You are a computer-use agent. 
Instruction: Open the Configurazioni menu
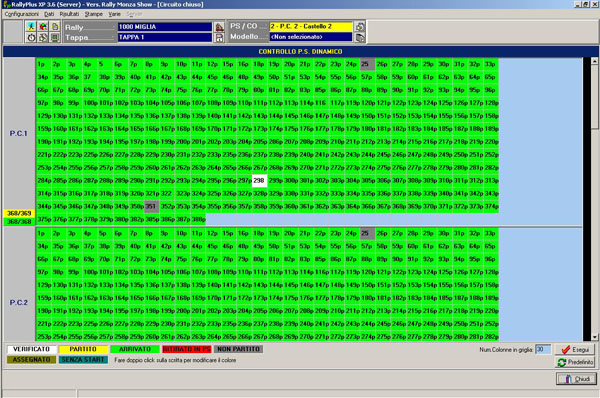click(21, 14)
